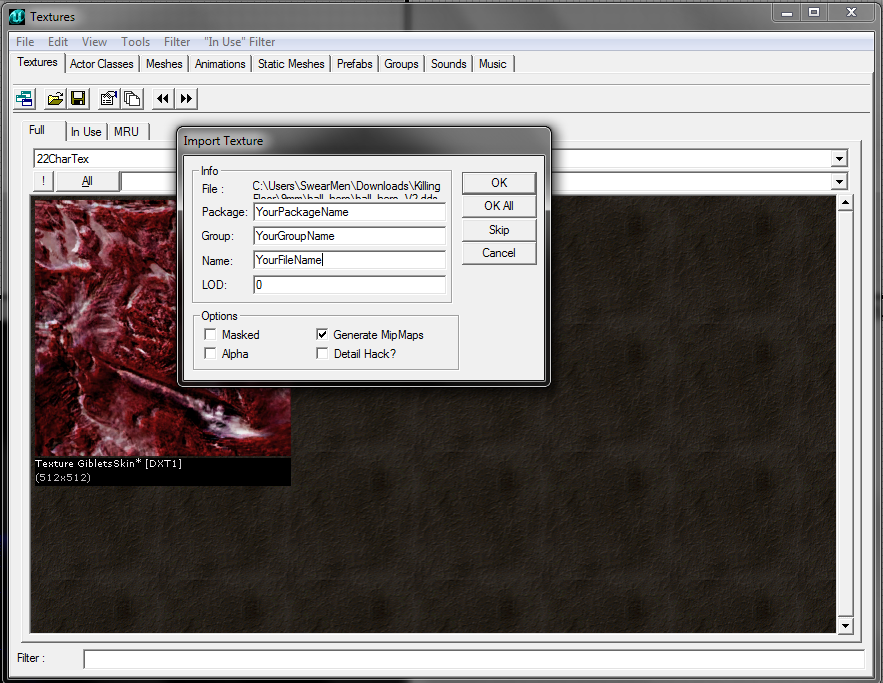Click the Skip button
883x683 pixels.
pyautogui.click(x=499, y=230)
